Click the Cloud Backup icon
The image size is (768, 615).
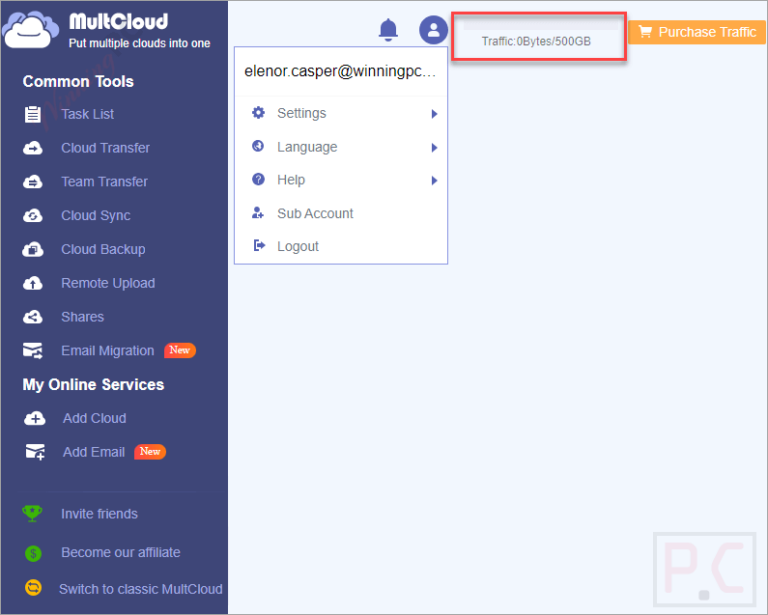pos(33,249)
